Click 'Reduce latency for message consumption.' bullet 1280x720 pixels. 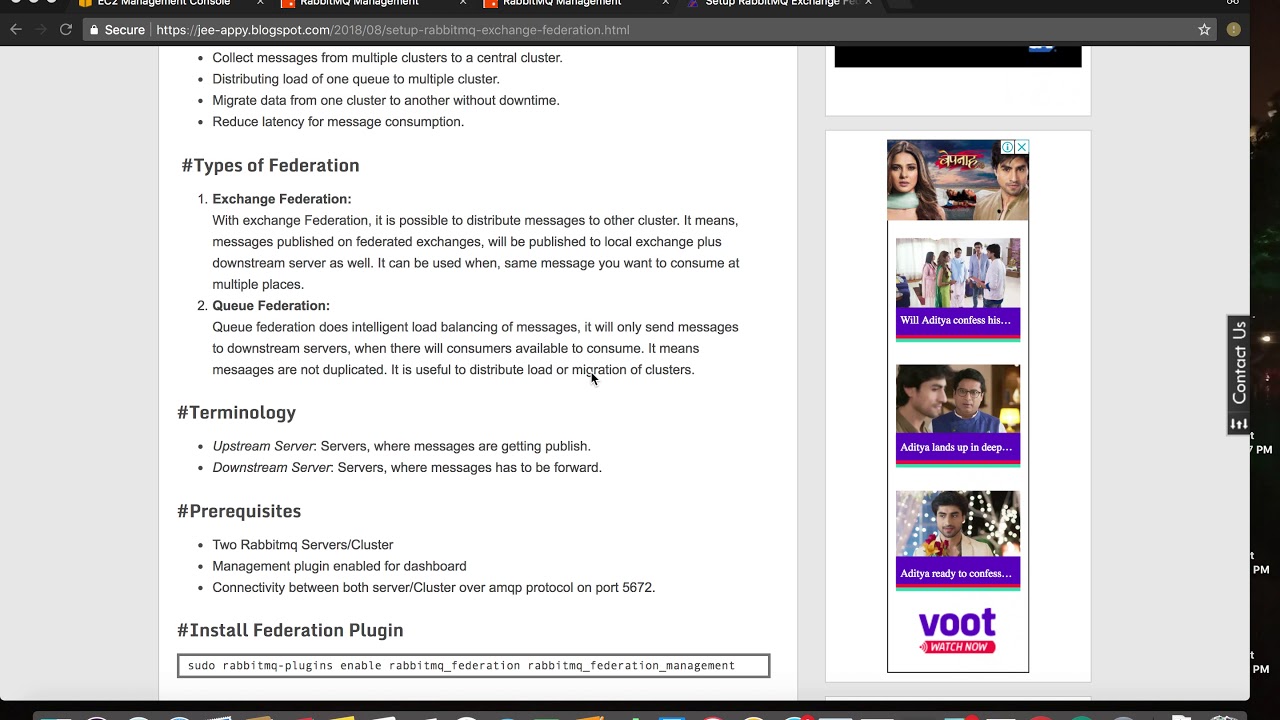[x=338, y=122]
